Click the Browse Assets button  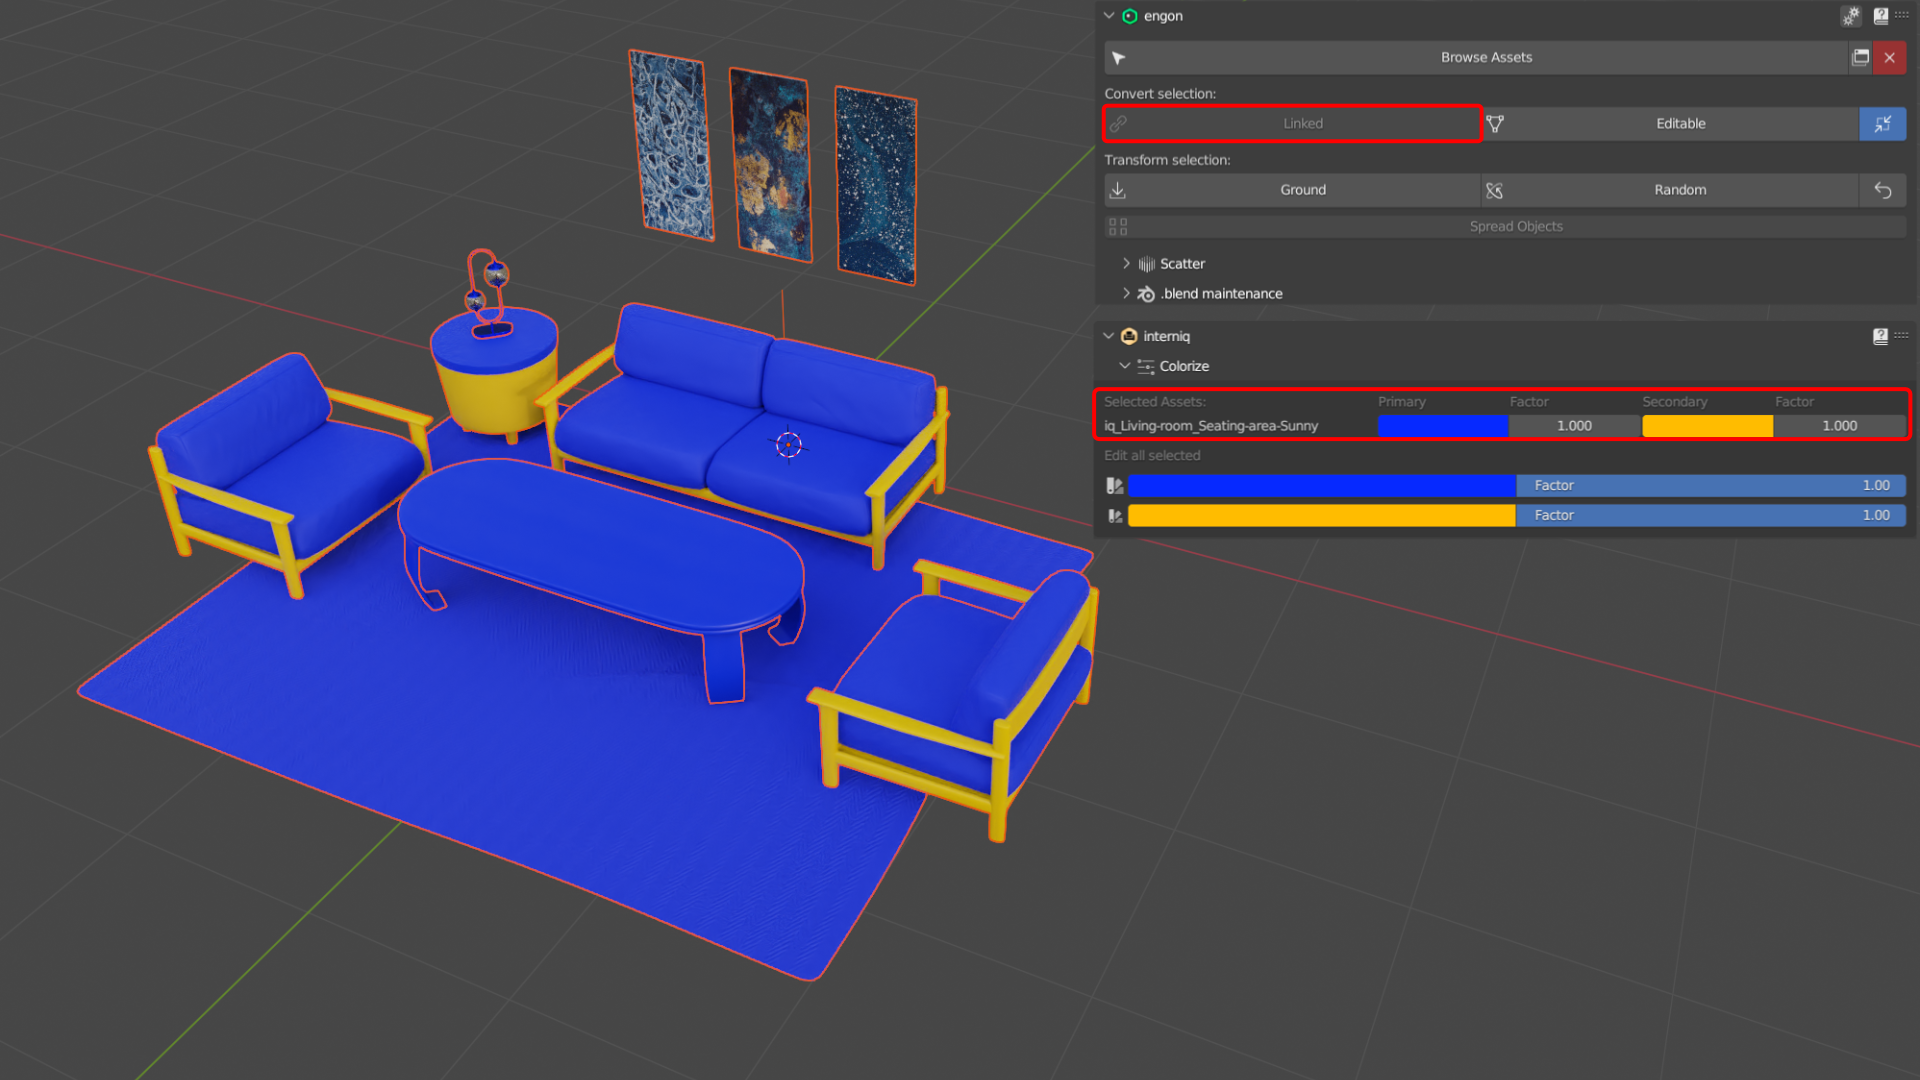tap(1487, 57)
